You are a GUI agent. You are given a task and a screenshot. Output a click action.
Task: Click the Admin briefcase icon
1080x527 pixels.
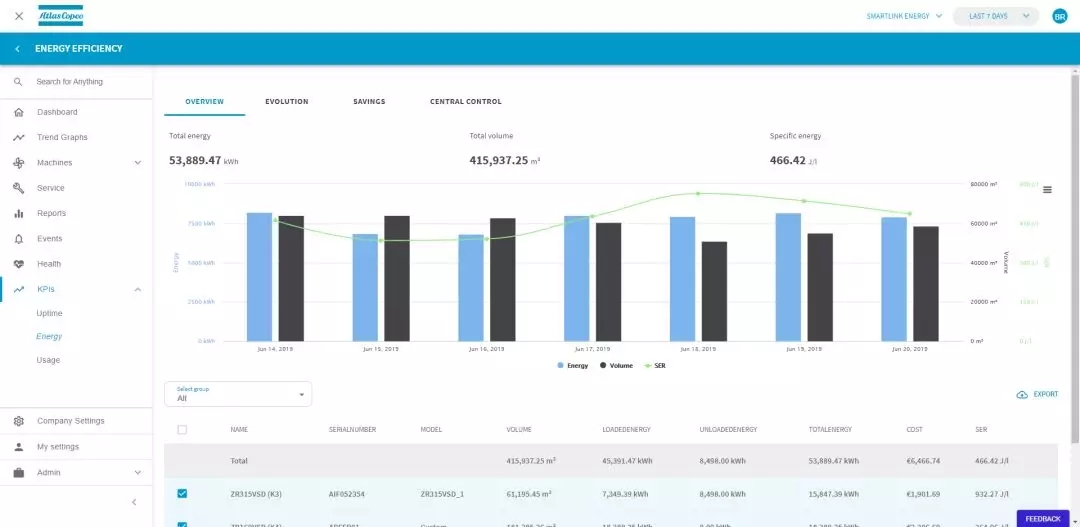point(19,473)
